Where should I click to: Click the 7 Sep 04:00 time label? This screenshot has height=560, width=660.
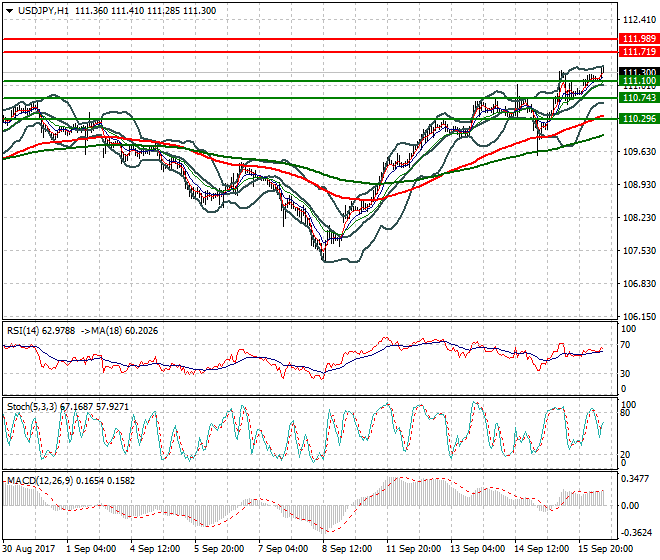(283, 549)
